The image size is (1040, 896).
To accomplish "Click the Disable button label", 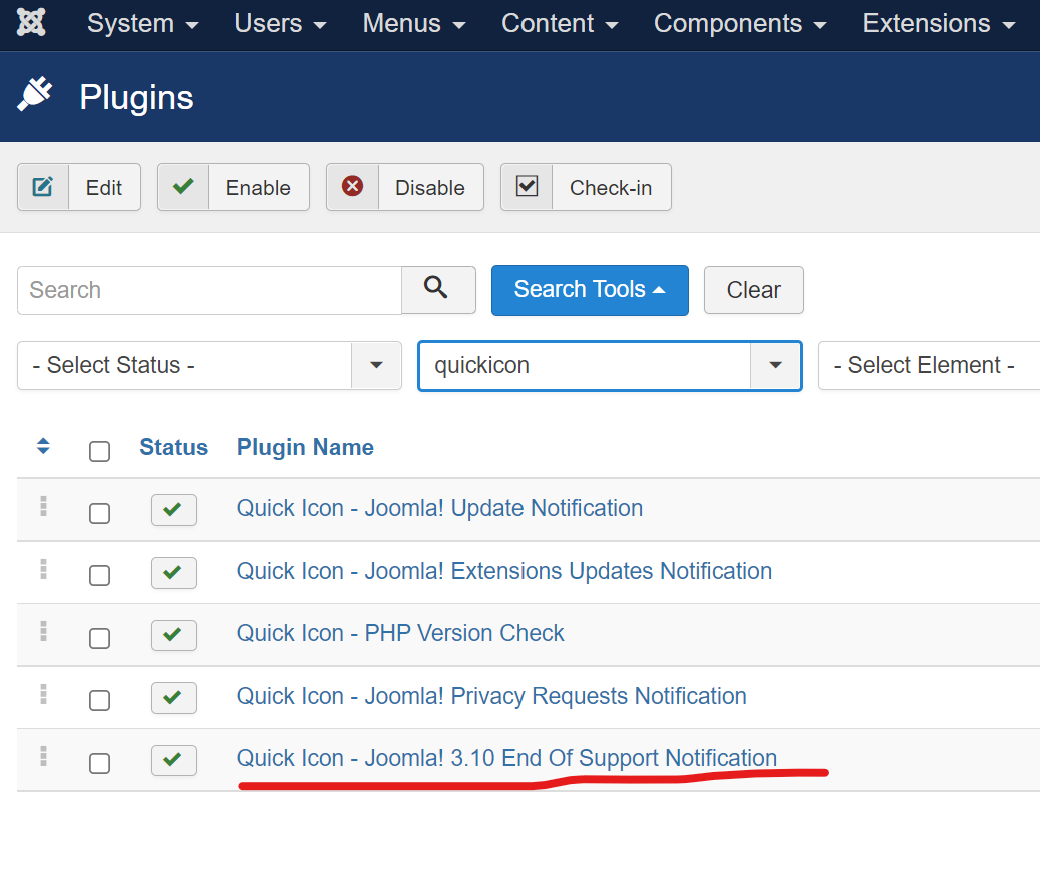I will pos(430,188).
